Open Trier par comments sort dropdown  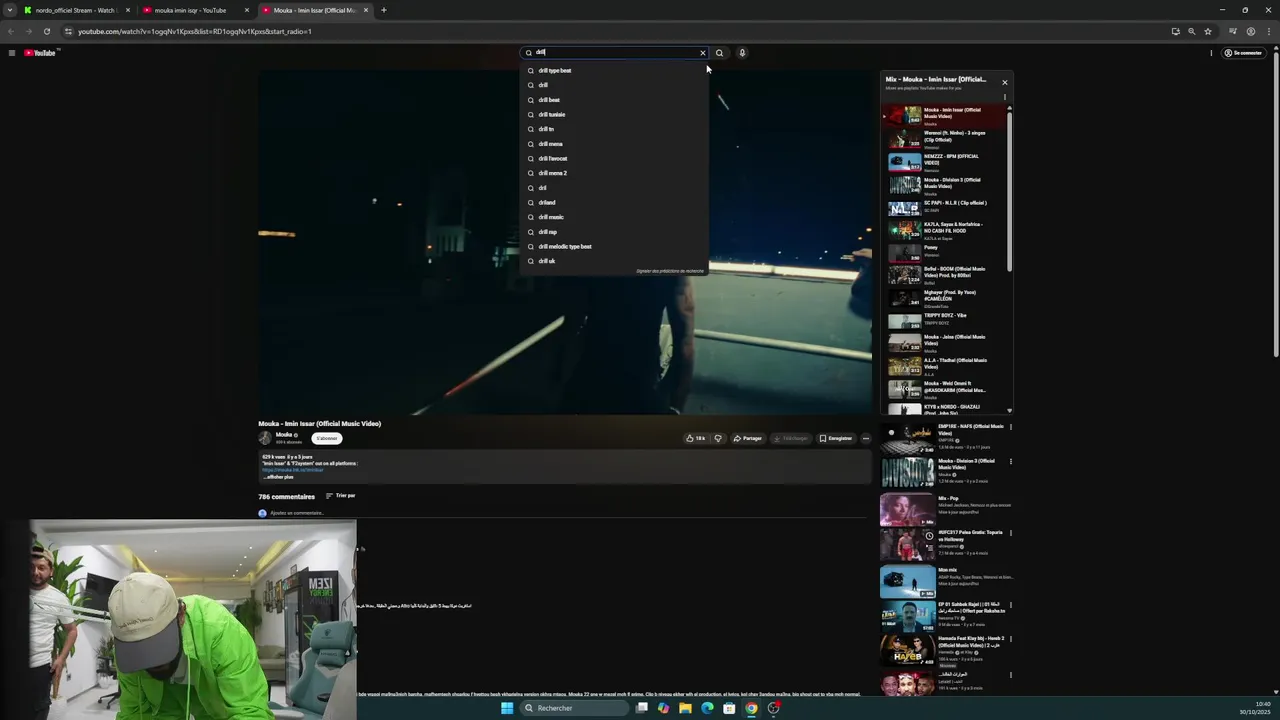tap(340, 496)
